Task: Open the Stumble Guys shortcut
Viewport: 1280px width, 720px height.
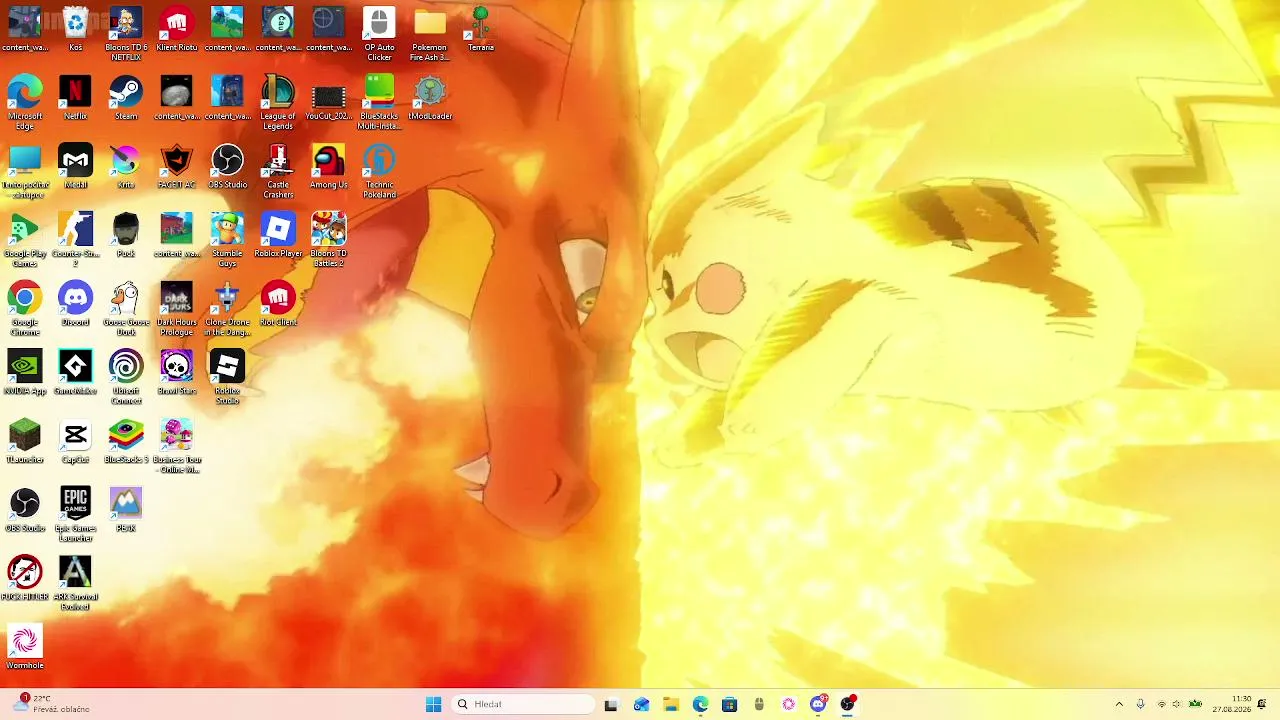Action: click(x=227, y=240)
